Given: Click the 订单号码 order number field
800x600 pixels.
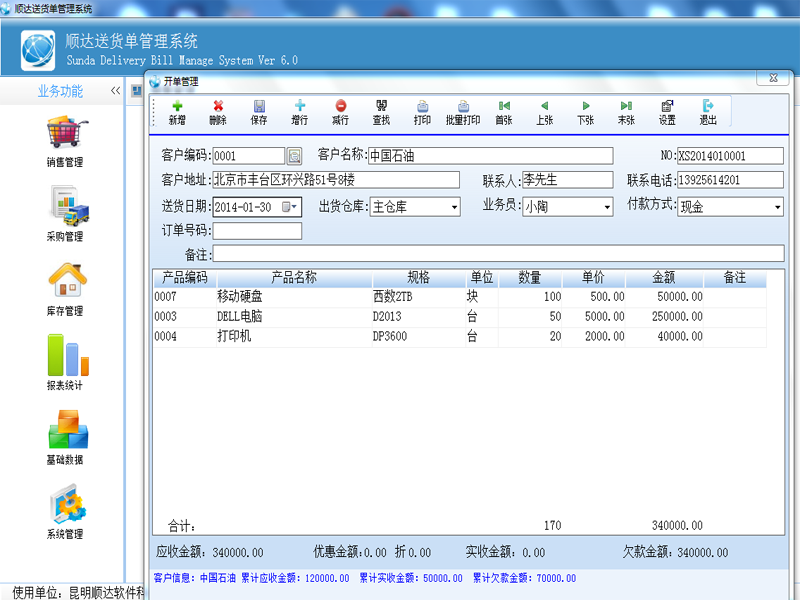Looking at the screenshot, I should point(257,231).
